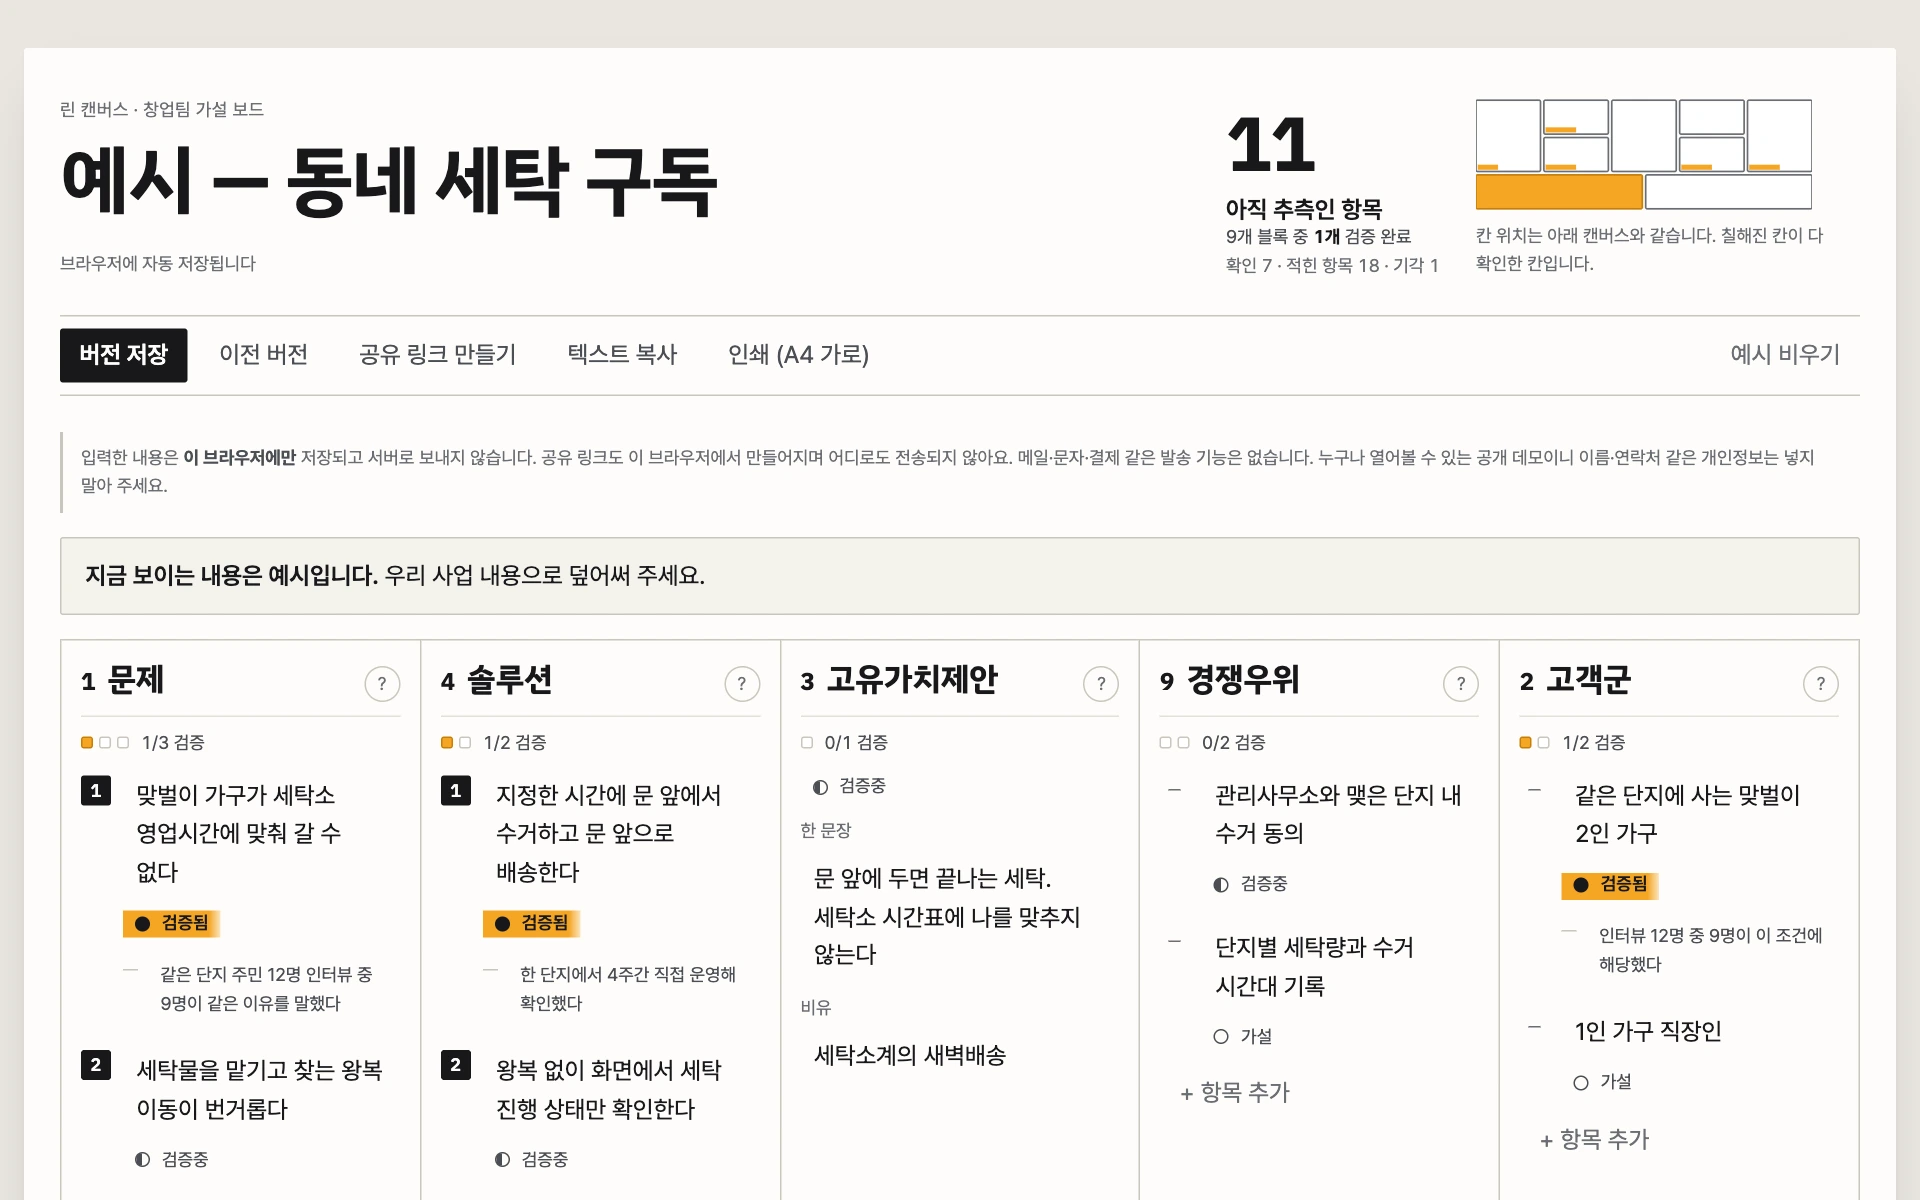Add item via 항목 추가 in 경쟁우위

point(1236,1093)
